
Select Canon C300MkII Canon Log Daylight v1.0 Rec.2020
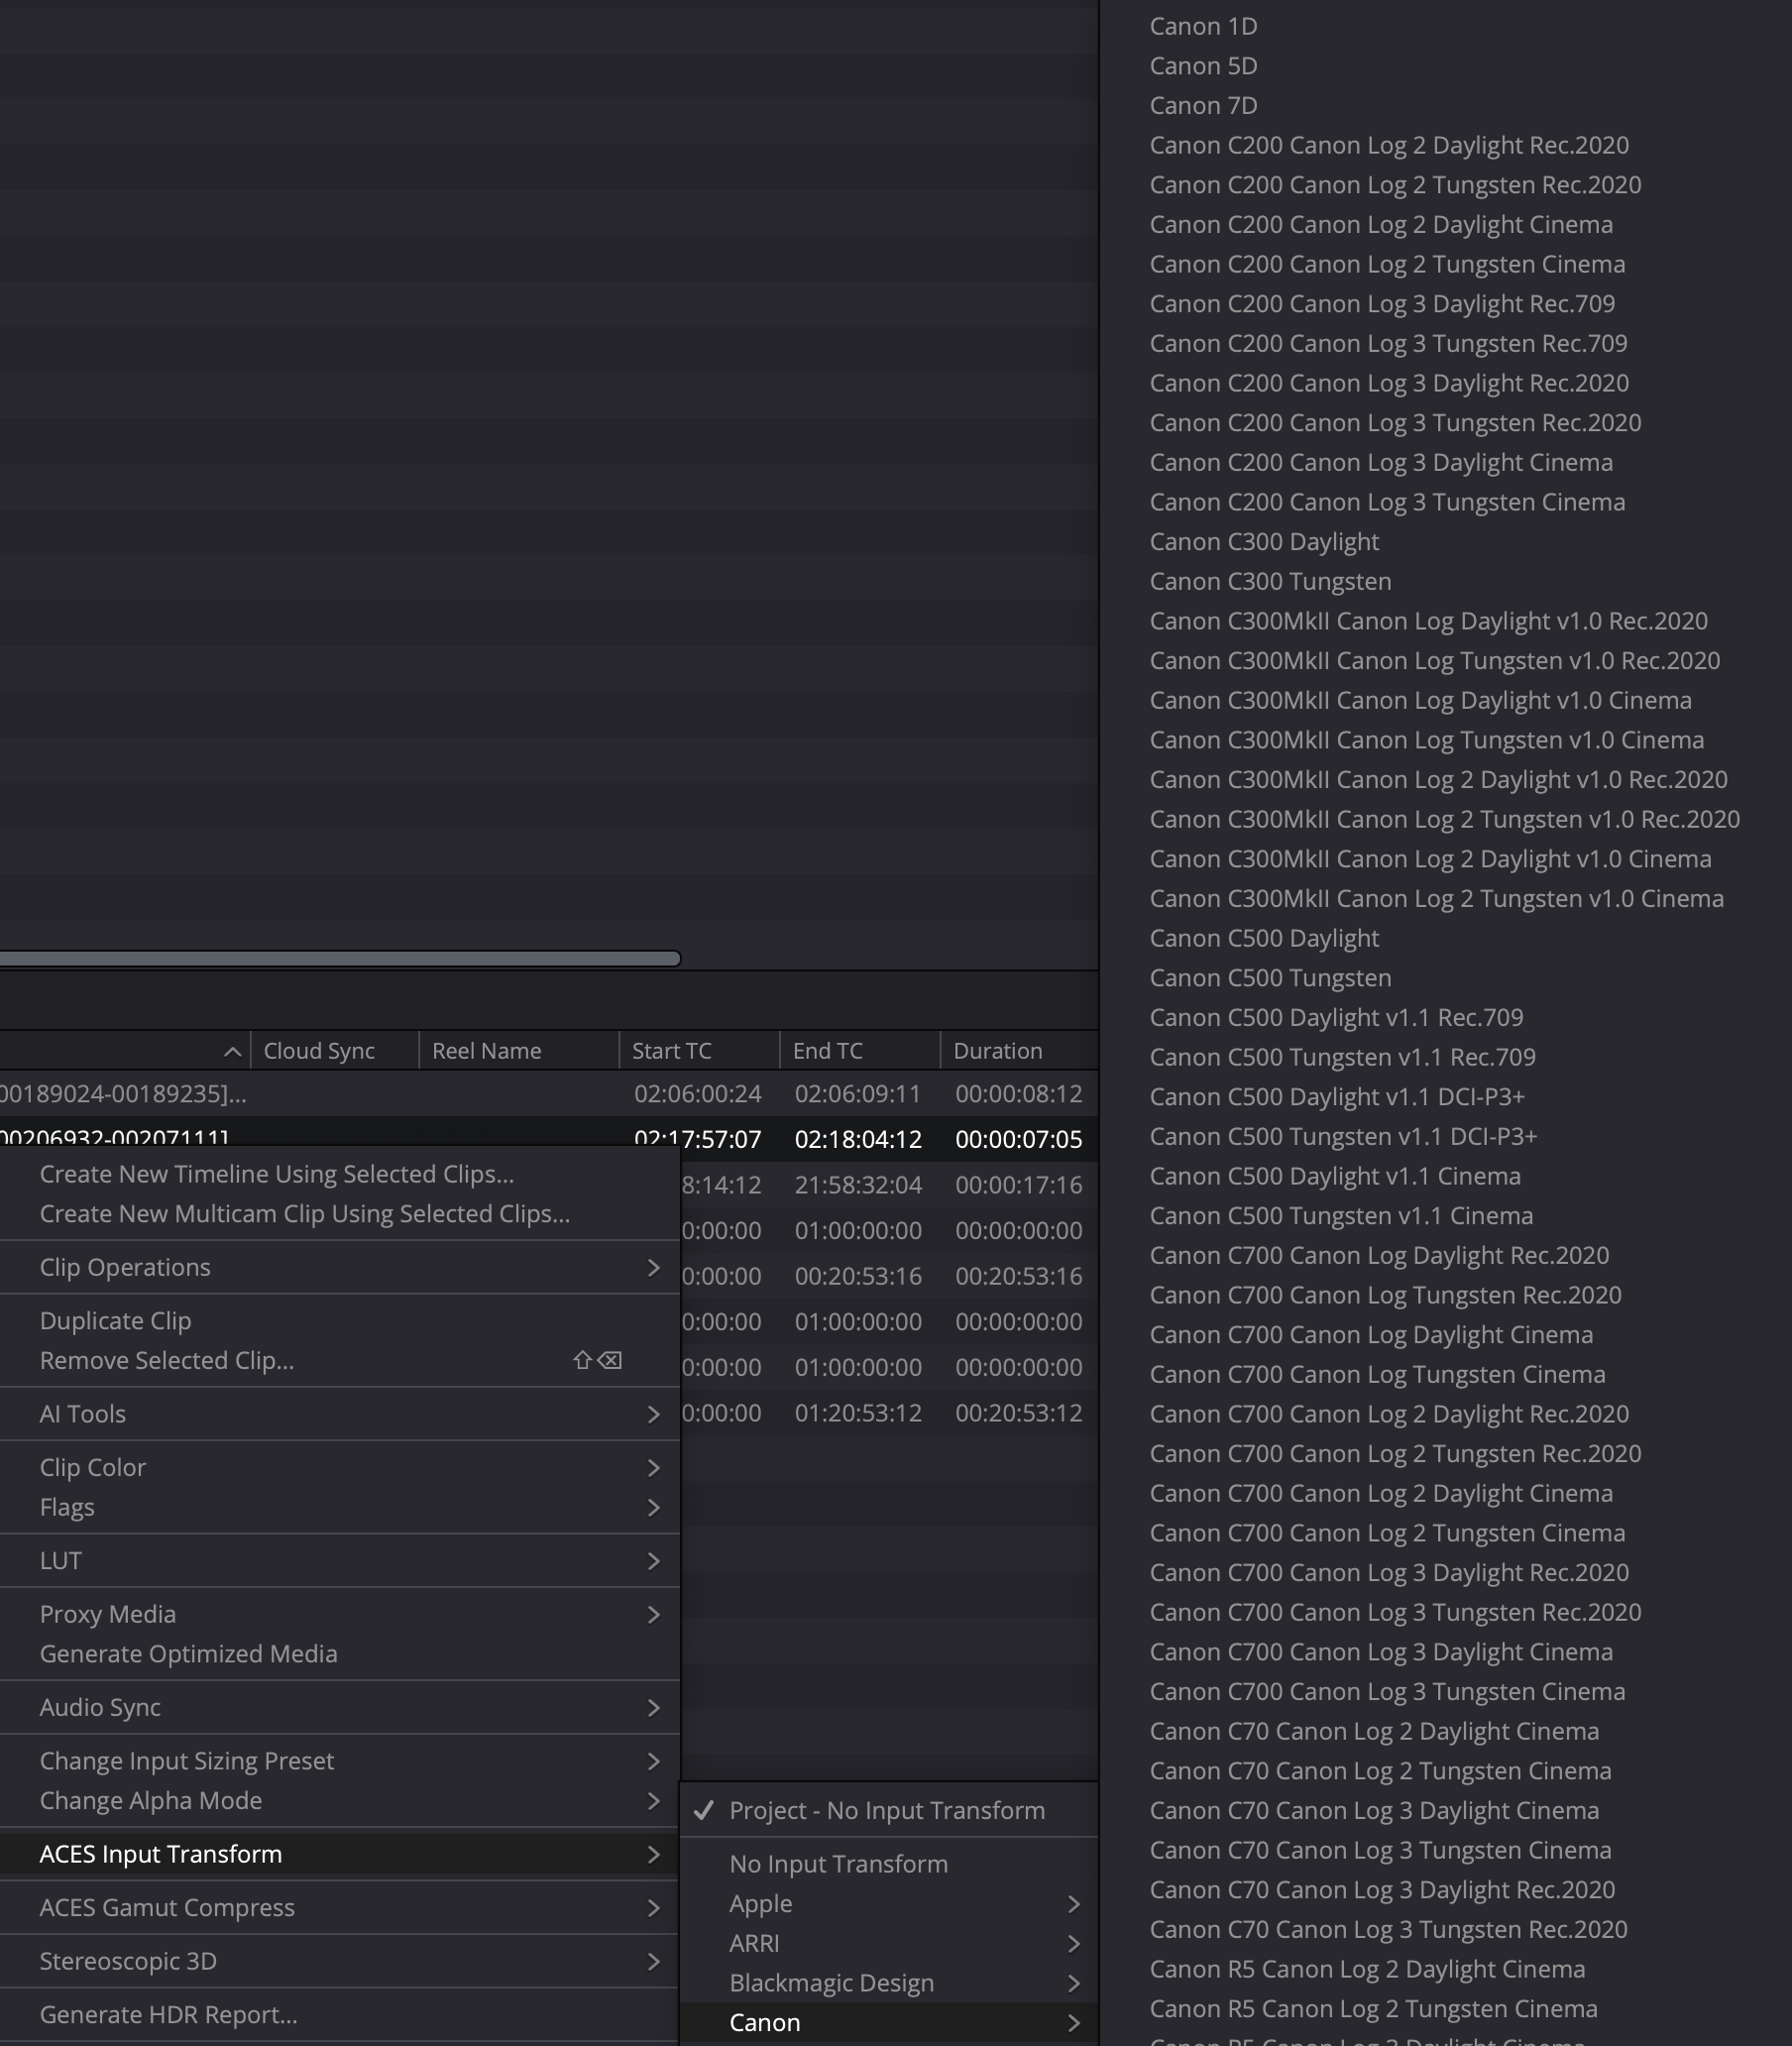click(x=1428, y=621)
